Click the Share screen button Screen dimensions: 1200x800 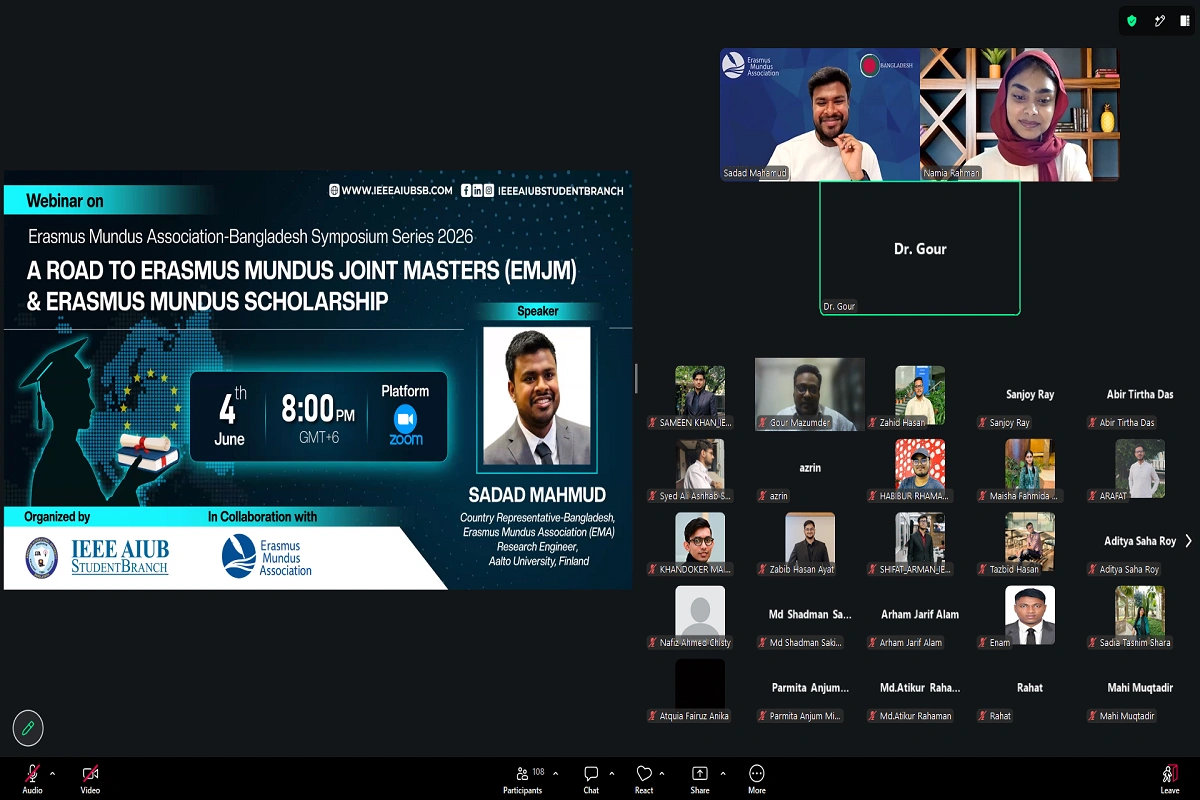pos(700,778)
